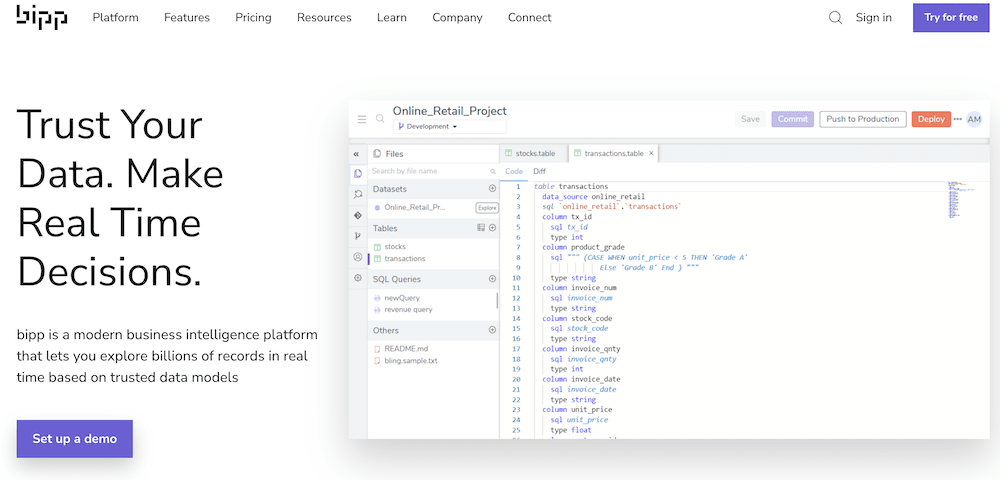Click code line "column product_grade"

[584, 247]
